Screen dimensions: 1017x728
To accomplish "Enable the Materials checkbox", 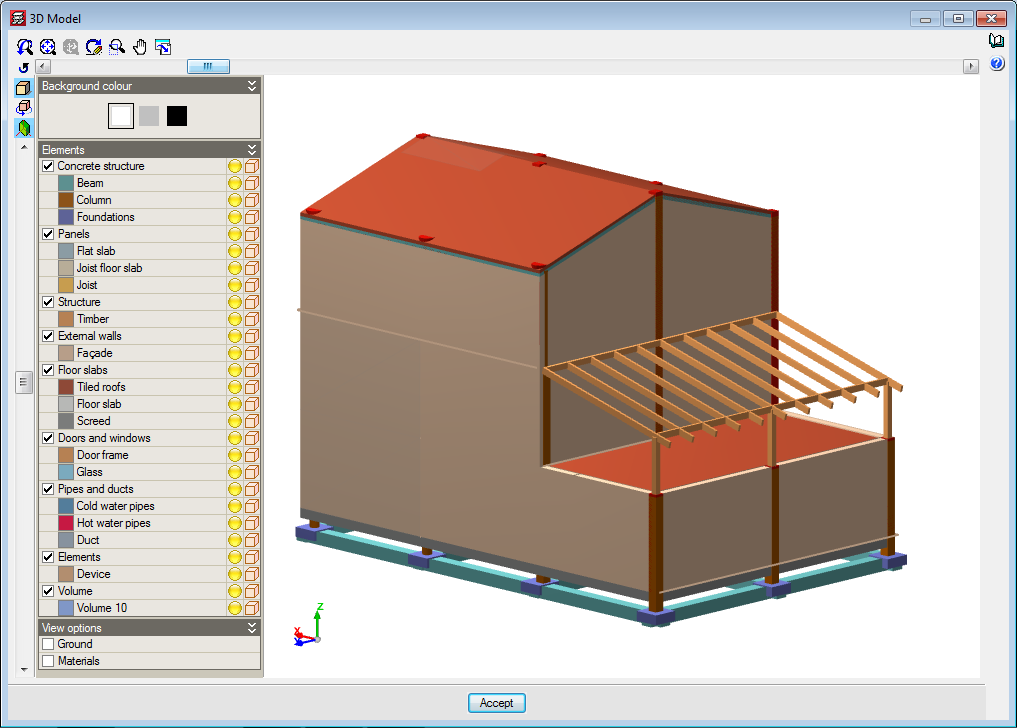I will [48, 661].
